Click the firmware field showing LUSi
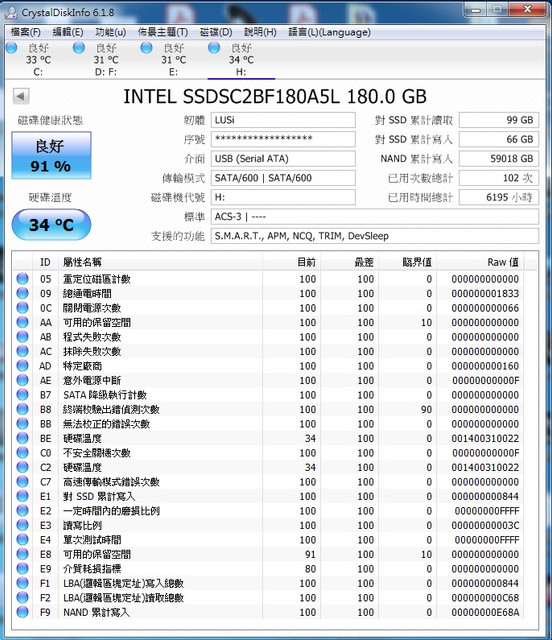The width and height of the screenshot is (552, 640). click(x=283, y=120)
